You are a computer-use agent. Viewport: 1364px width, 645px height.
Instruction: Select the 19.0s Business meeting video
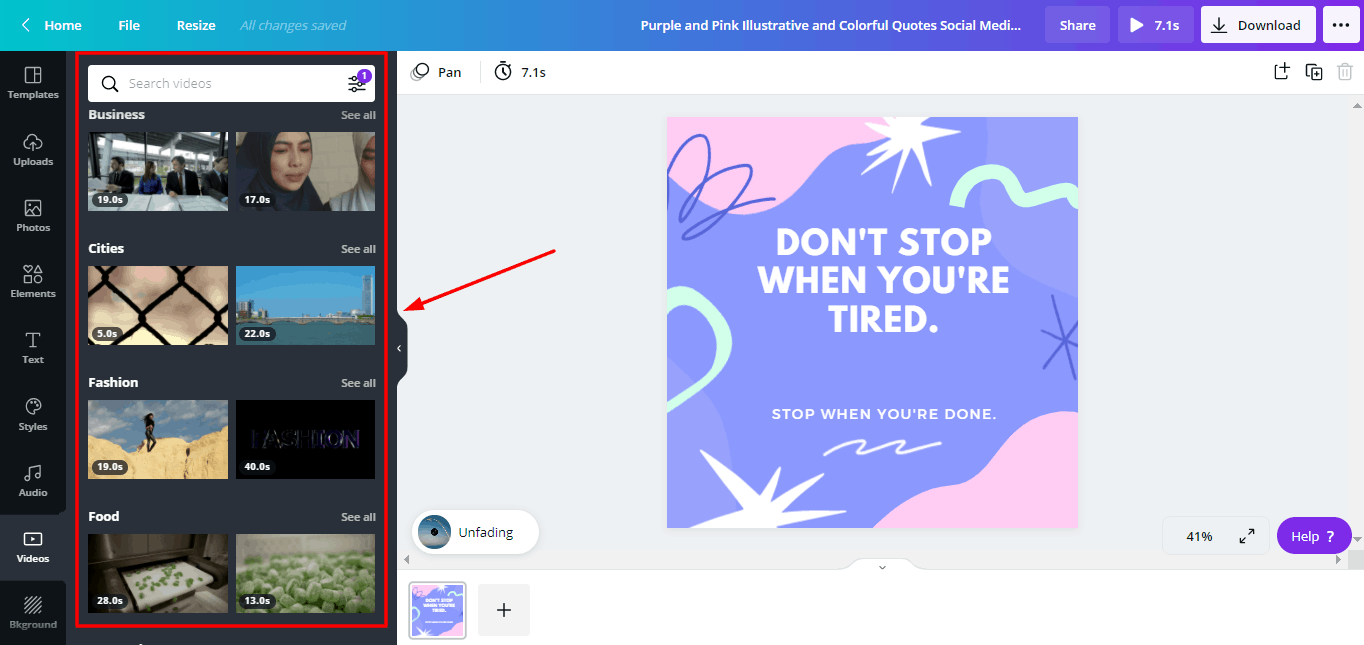pyautogui.click(x=158, y=171)
